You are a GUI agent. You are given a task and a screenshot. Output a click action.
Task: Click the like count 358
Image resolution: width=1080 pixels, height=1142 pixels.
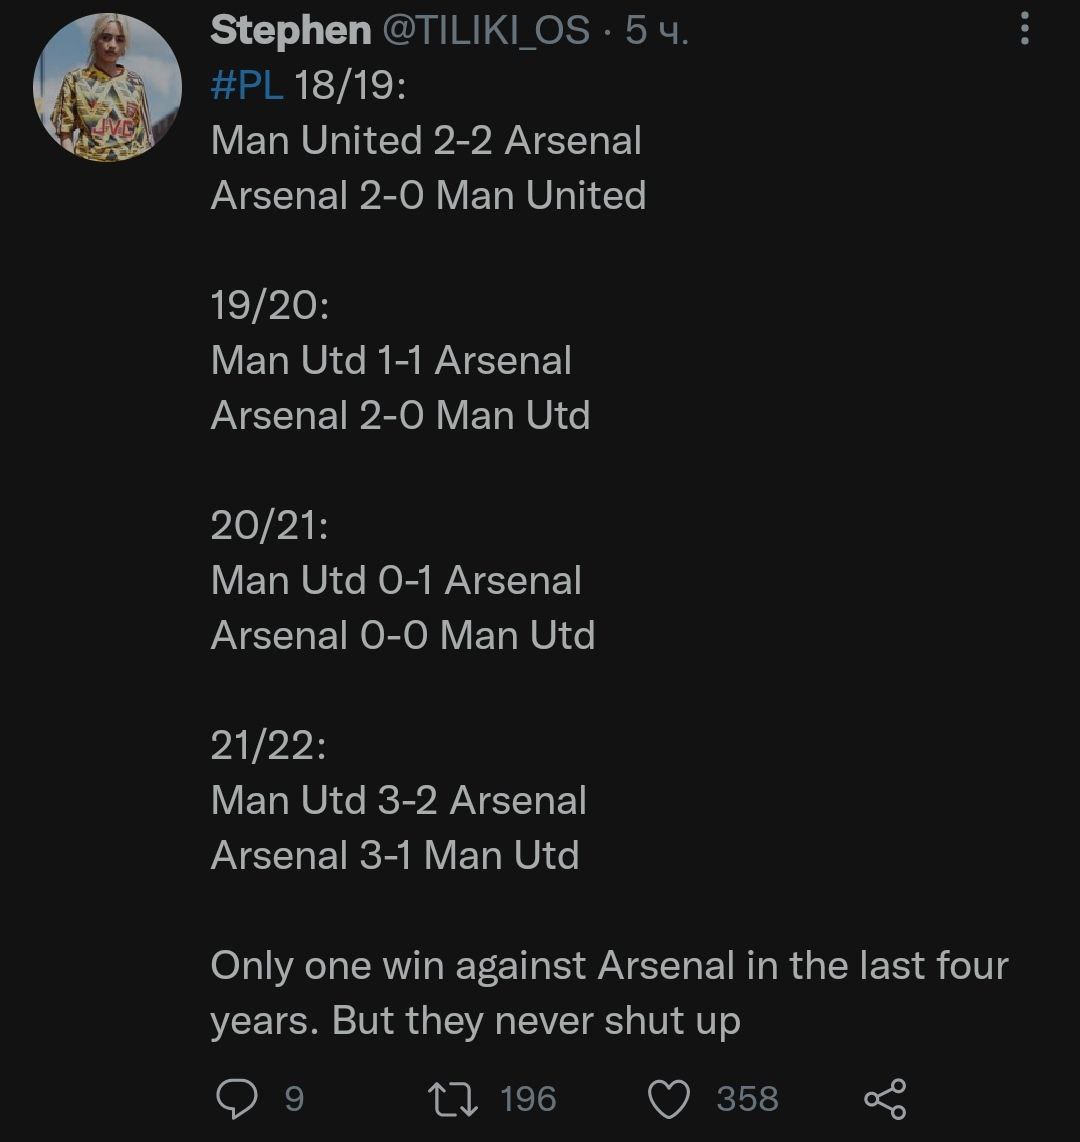coord(747,1099)
